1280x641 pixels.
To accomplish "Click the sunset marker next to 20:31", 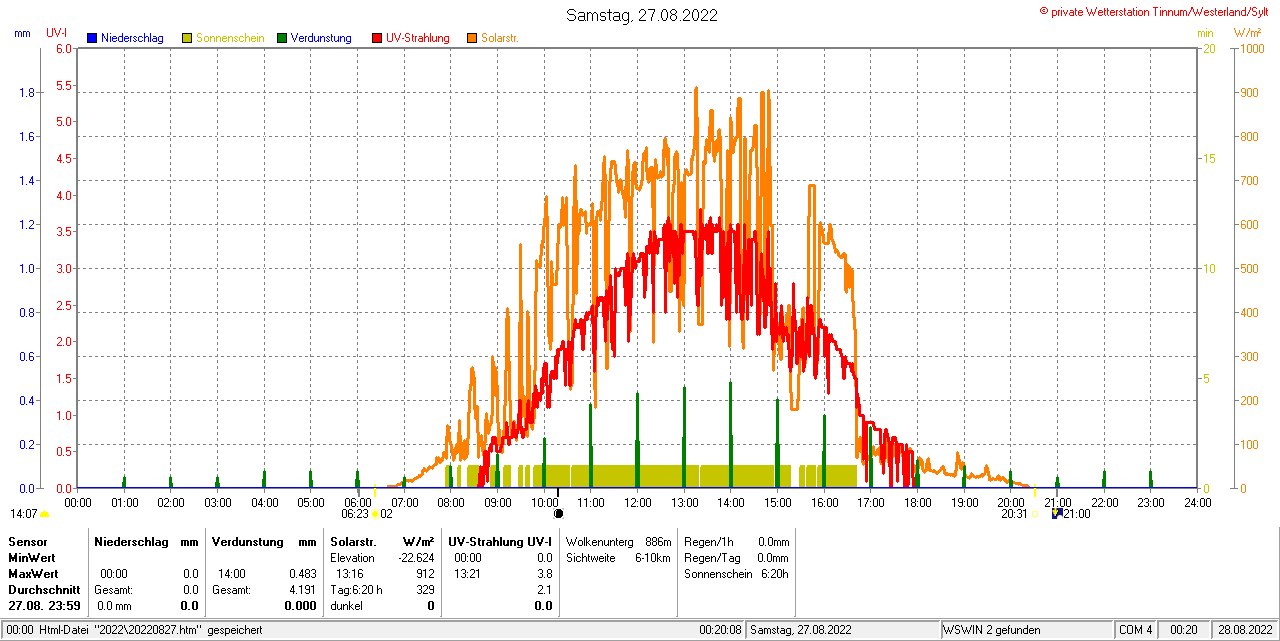I will click(1033, 514).
